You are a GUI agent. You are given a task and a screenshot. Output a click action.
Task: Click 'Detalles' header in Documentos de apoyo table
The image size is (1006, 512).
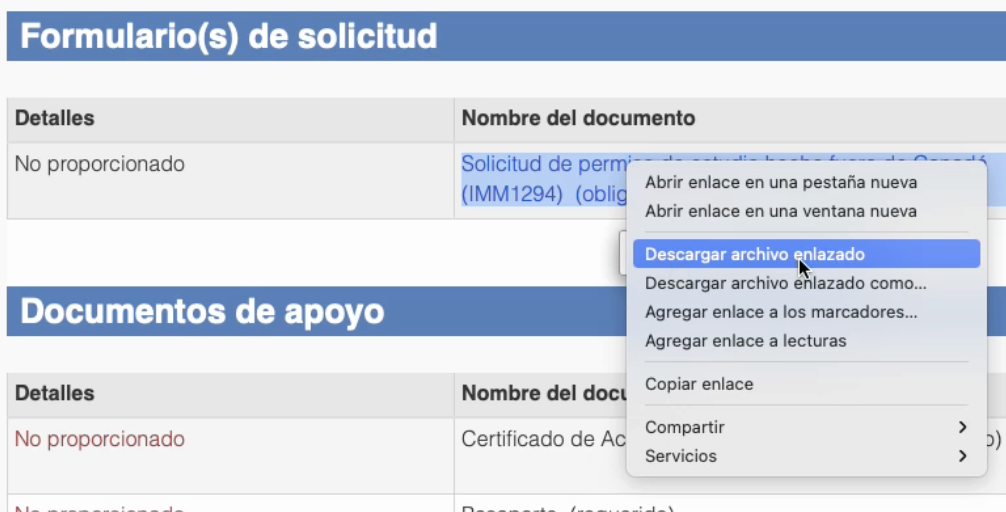[54, 393]
